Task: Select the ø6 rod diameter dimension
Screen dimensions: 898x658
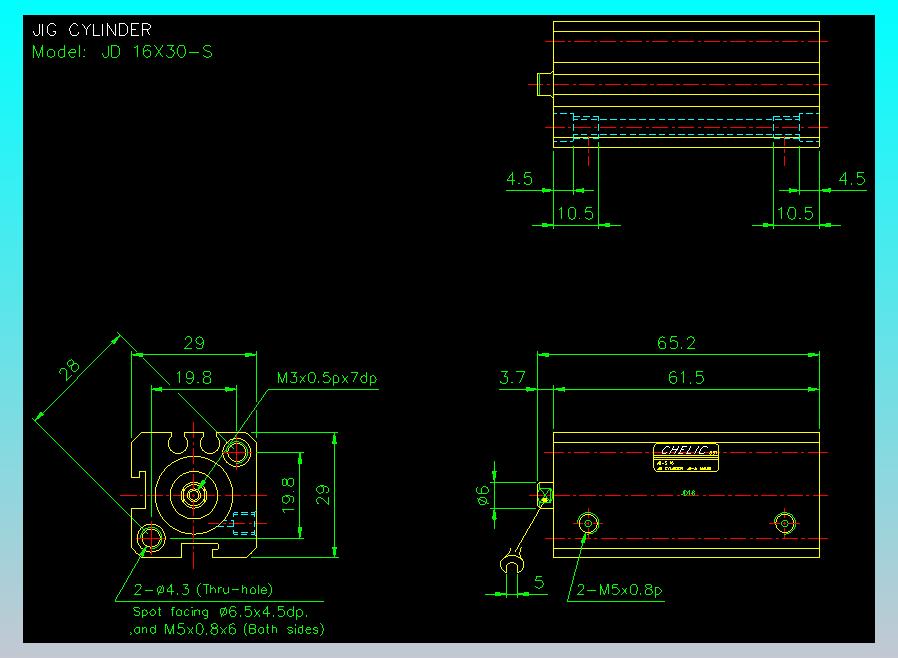Action: pyautogui.click(x=484, y=495)
